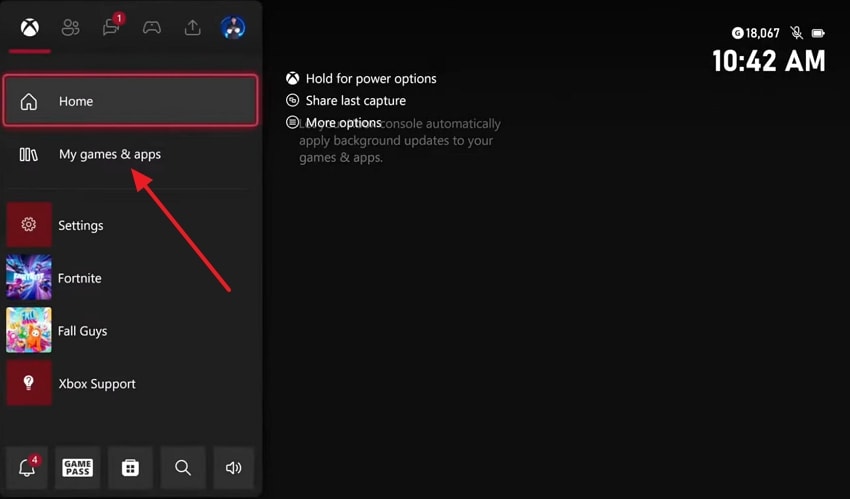Click the Fortnite game thumbnail

click(29, 277)
